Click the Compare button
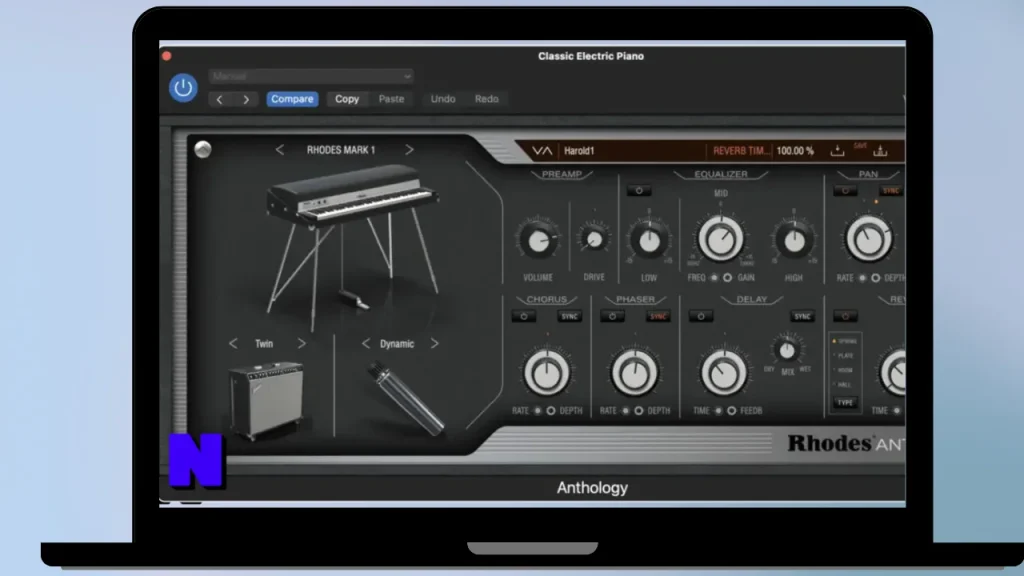Image resolution: width=1024 pixels, height=576 pixels. point(292,99)
